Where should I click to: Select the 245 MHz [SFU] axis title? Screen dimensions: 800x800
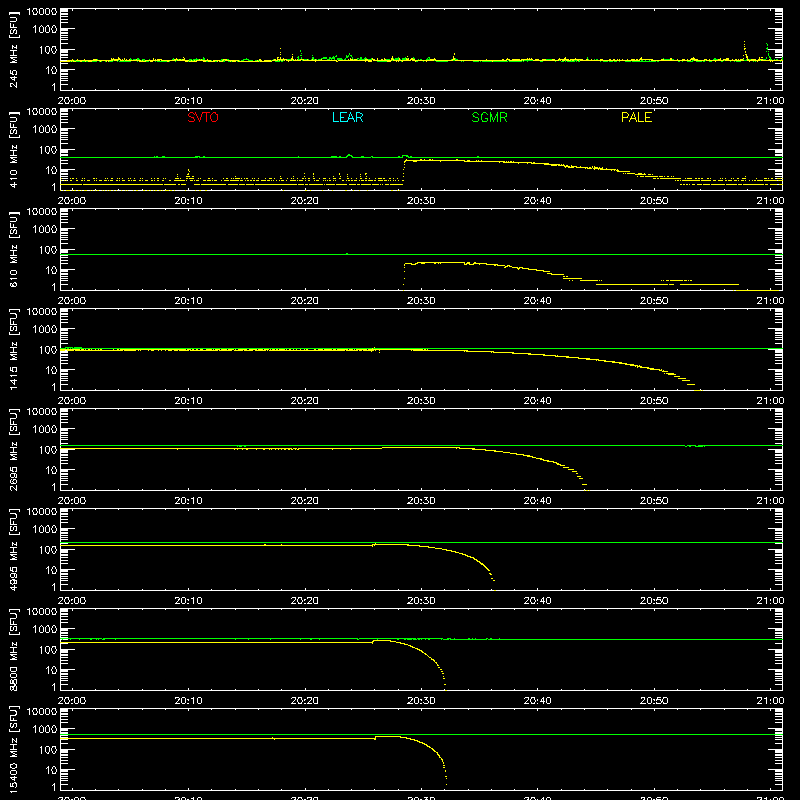click(14, 49)
